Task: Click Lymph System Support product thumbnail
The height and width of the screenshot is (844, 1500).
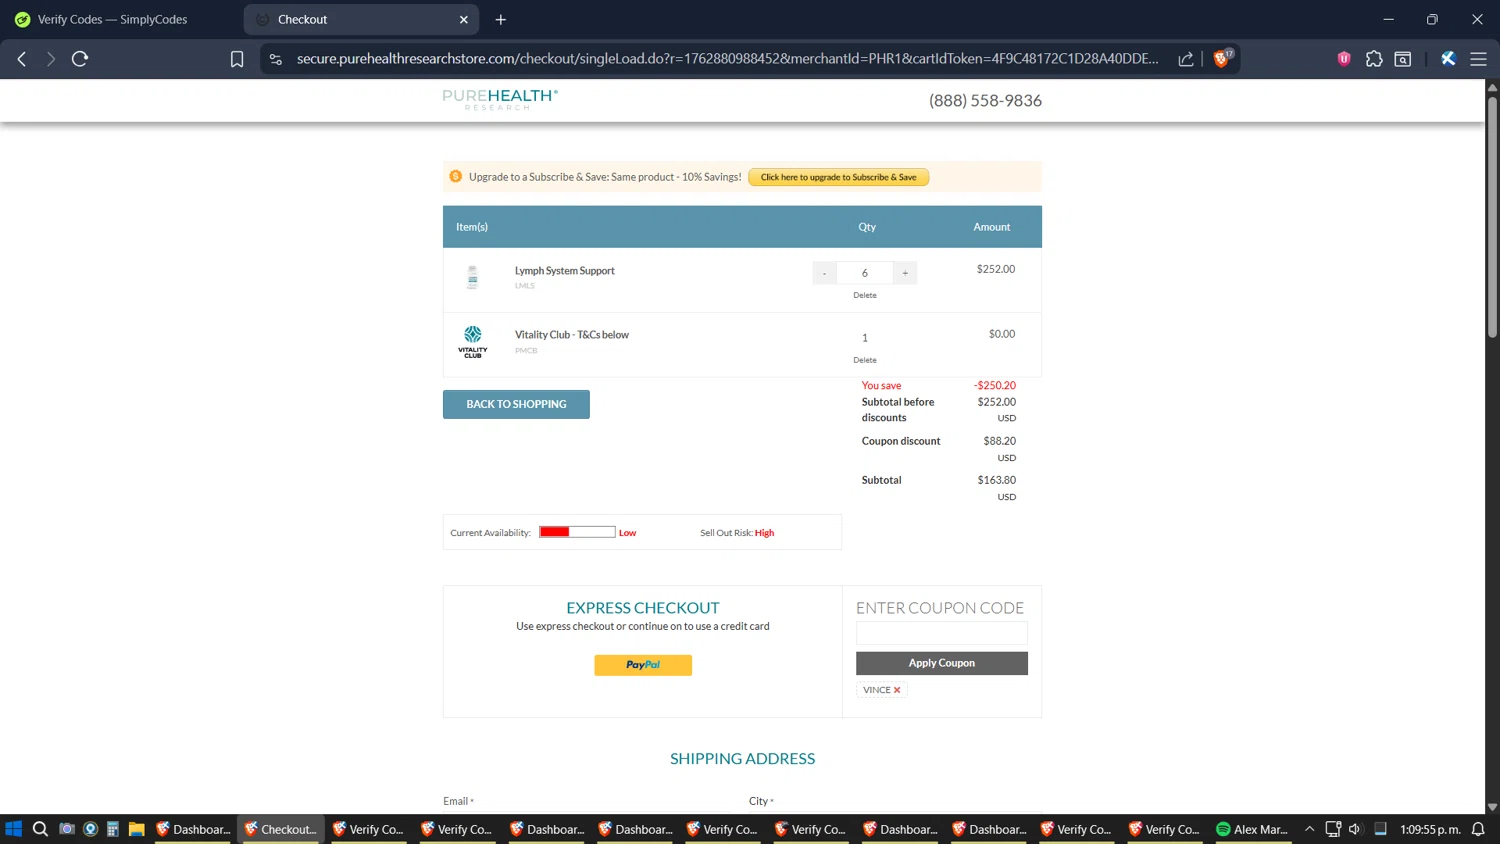Action: (473, 277)
